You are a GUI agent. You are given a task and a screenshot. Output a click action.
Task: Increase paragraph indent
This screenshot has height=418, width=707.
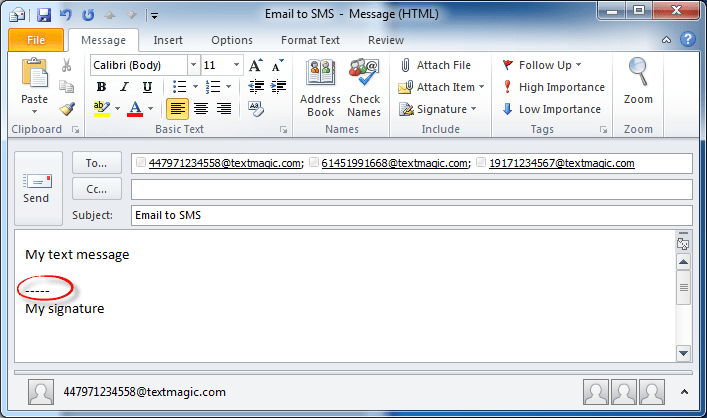click(278, 86)
